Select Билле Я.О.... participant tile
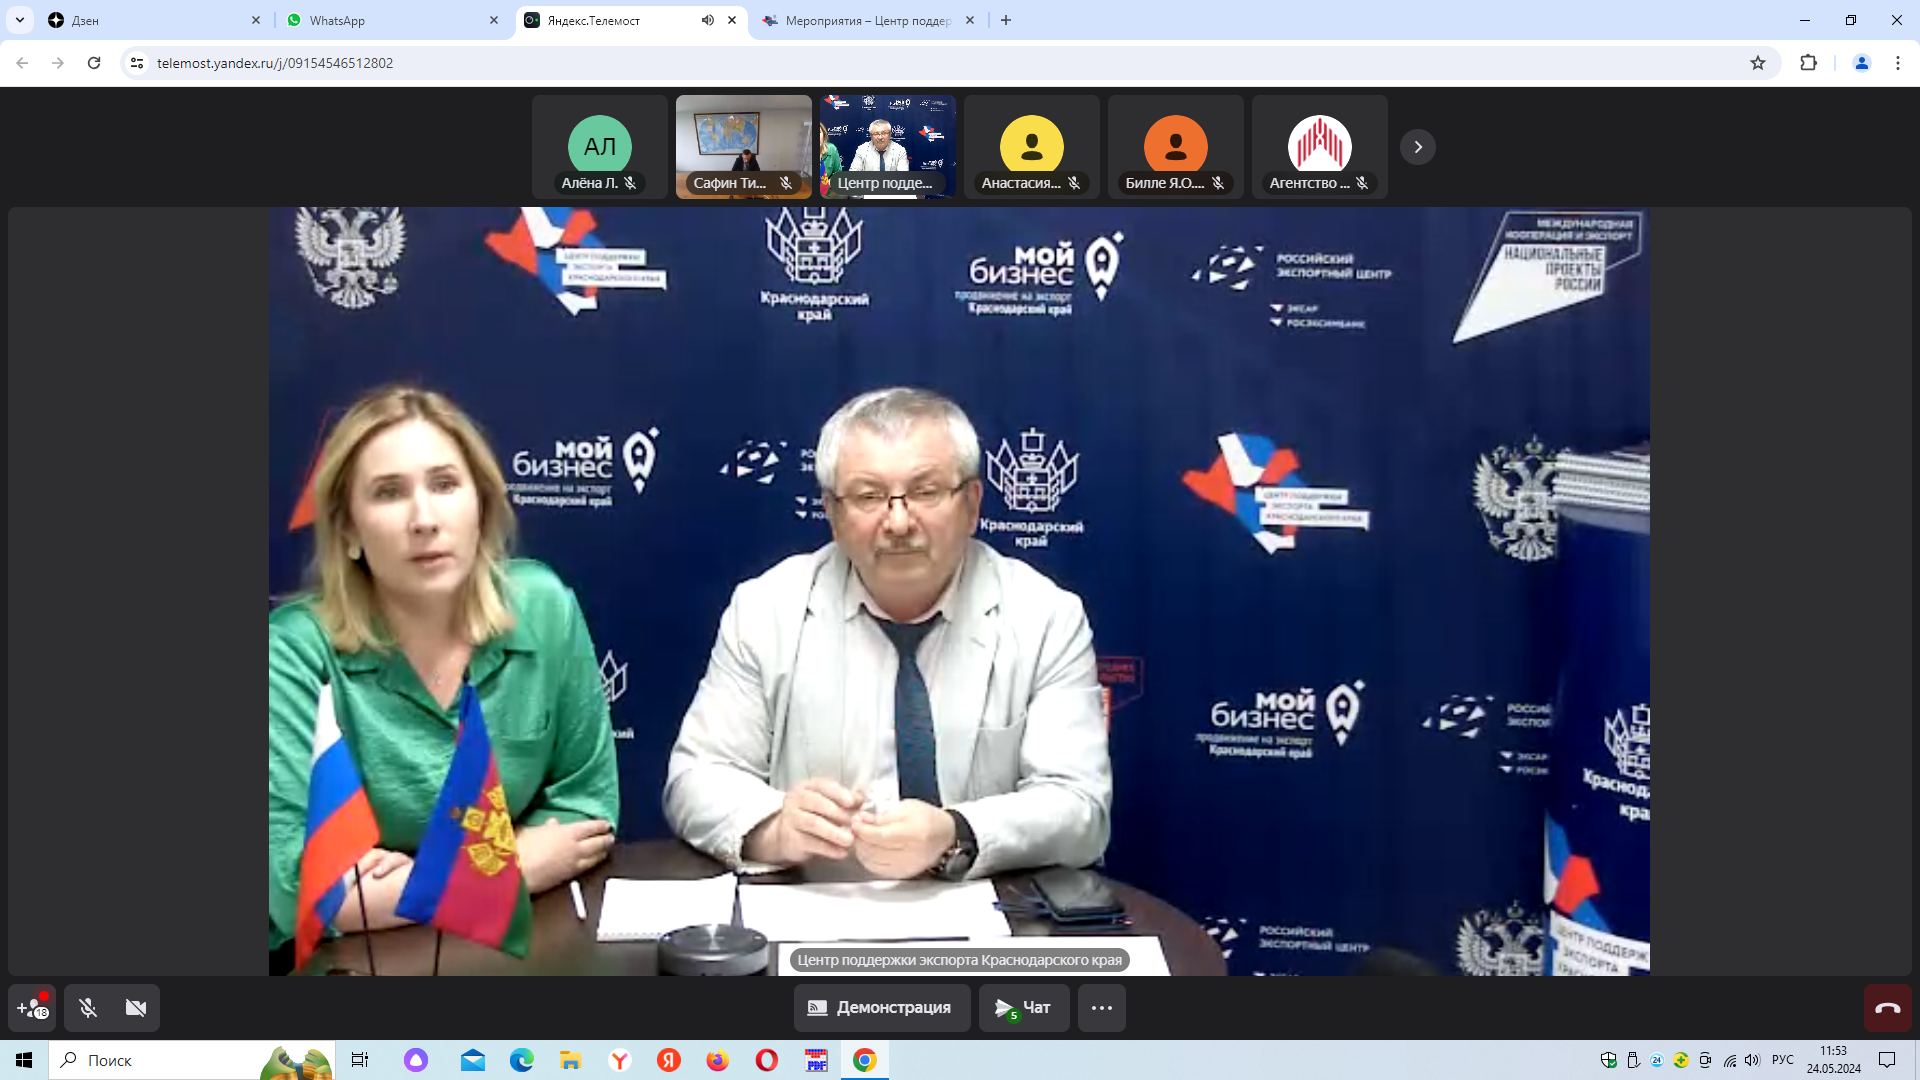 [1176, 147]
